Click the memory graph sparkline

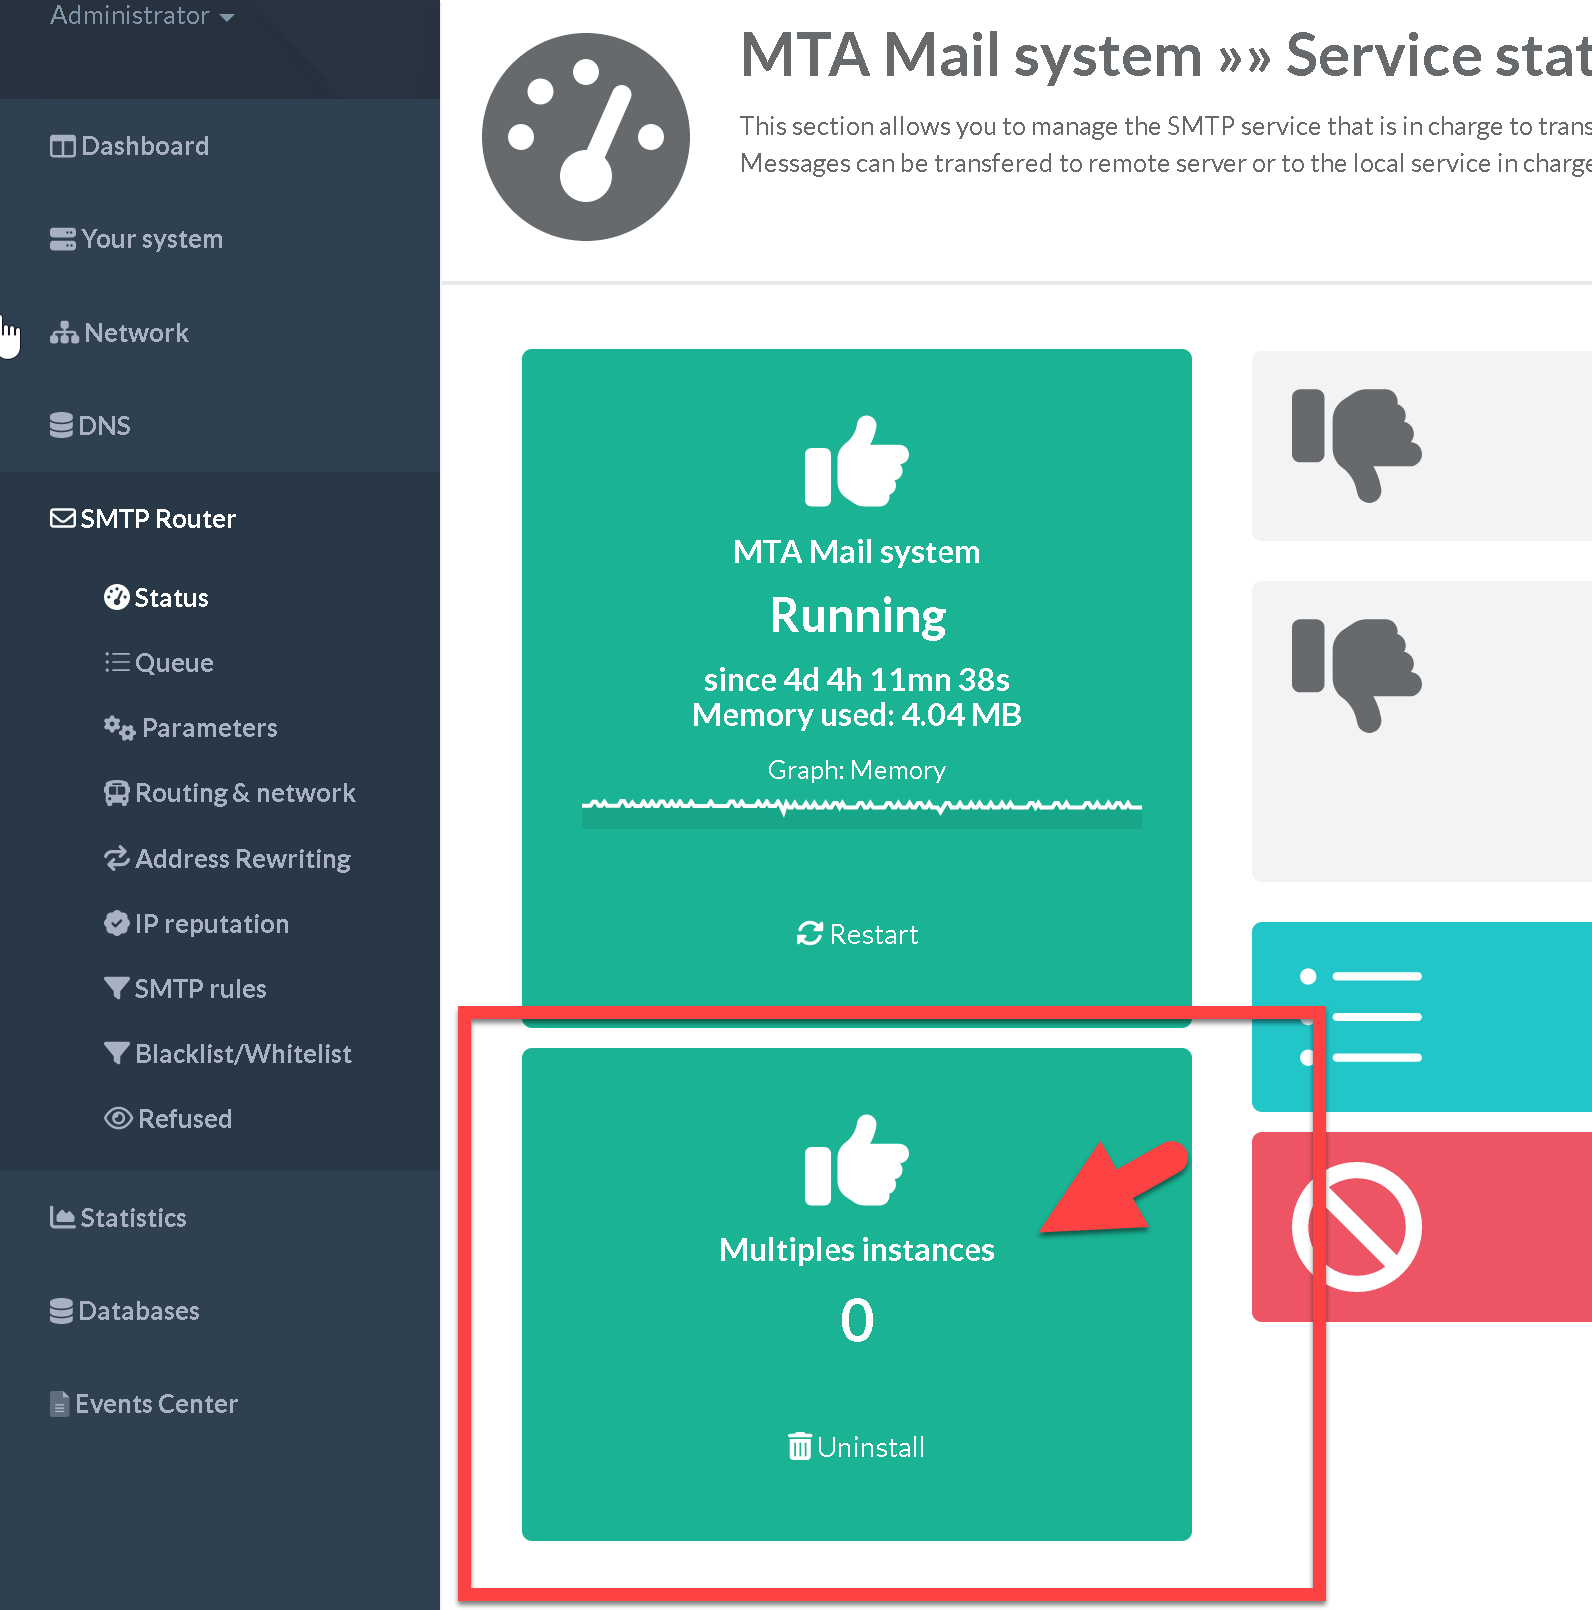click(x=861, y=807)
